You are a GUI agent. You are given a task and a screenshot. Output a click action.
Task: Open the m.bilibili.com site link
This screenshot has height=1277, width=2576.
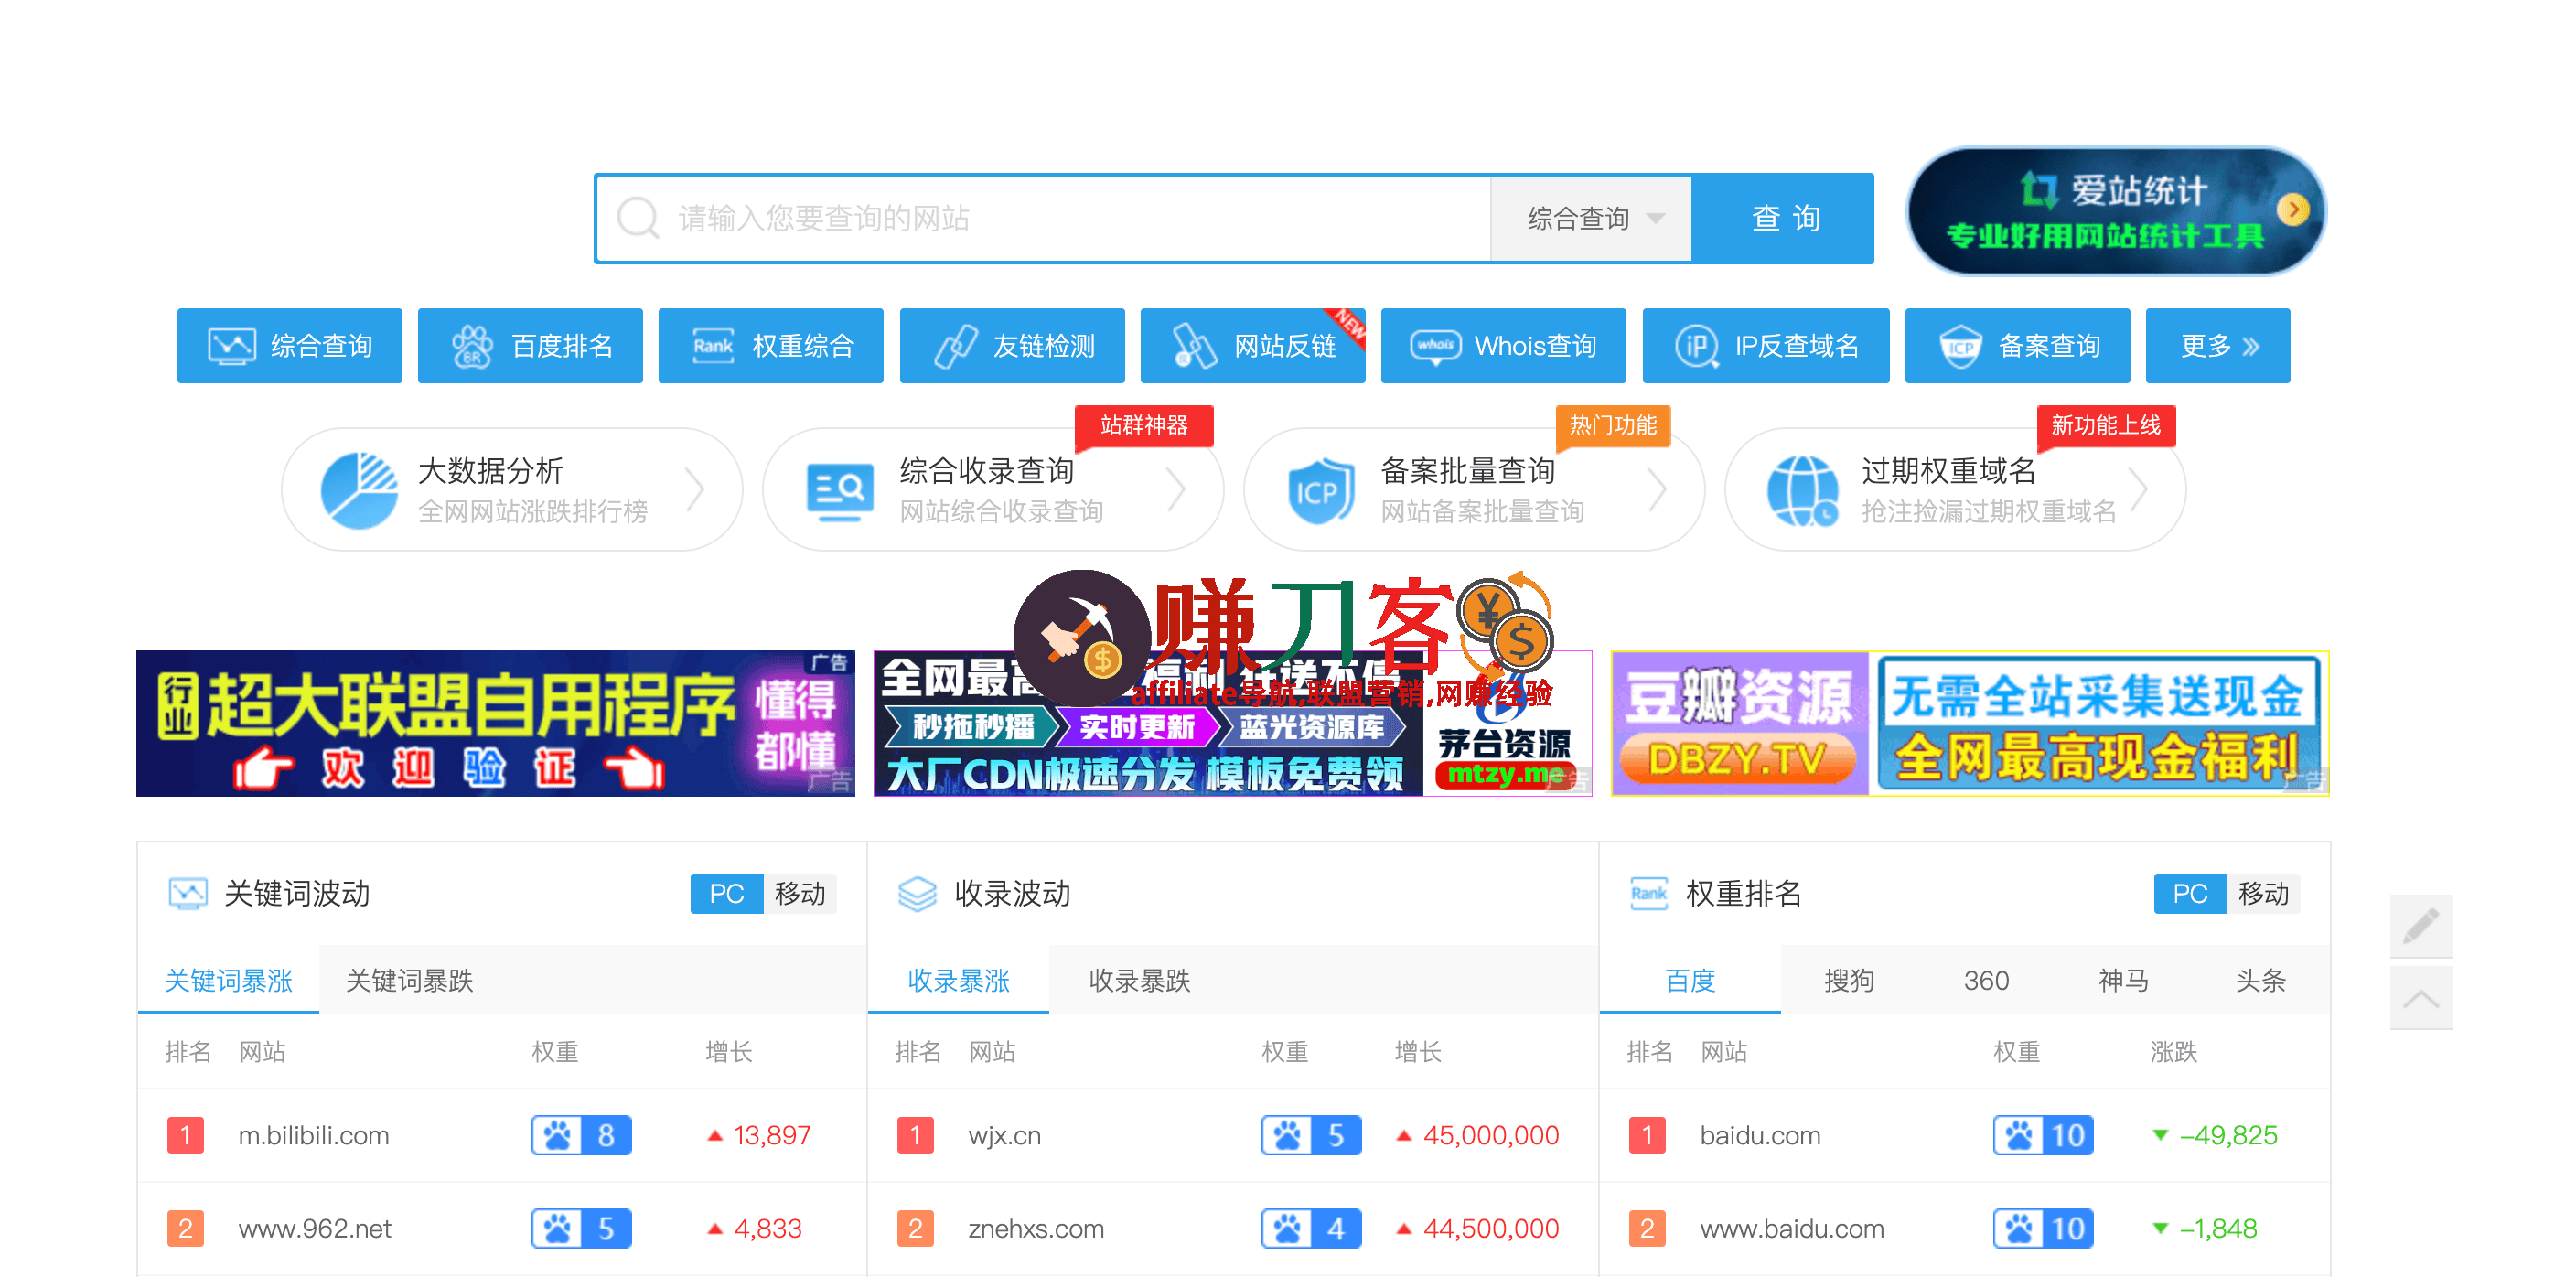pyautogui.click(x=314, y=1135)
